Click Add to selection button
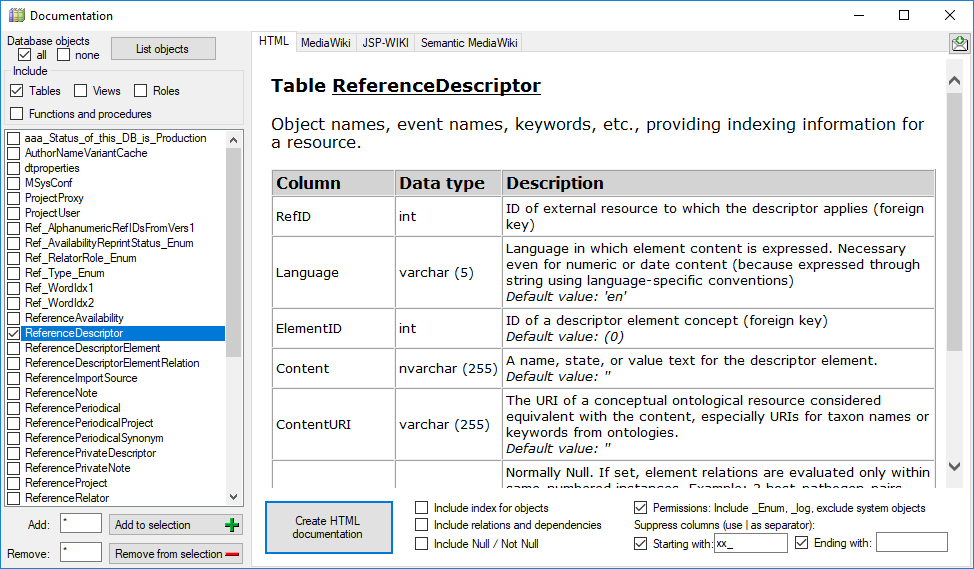 pyautogui.click(x=175, y=525)
